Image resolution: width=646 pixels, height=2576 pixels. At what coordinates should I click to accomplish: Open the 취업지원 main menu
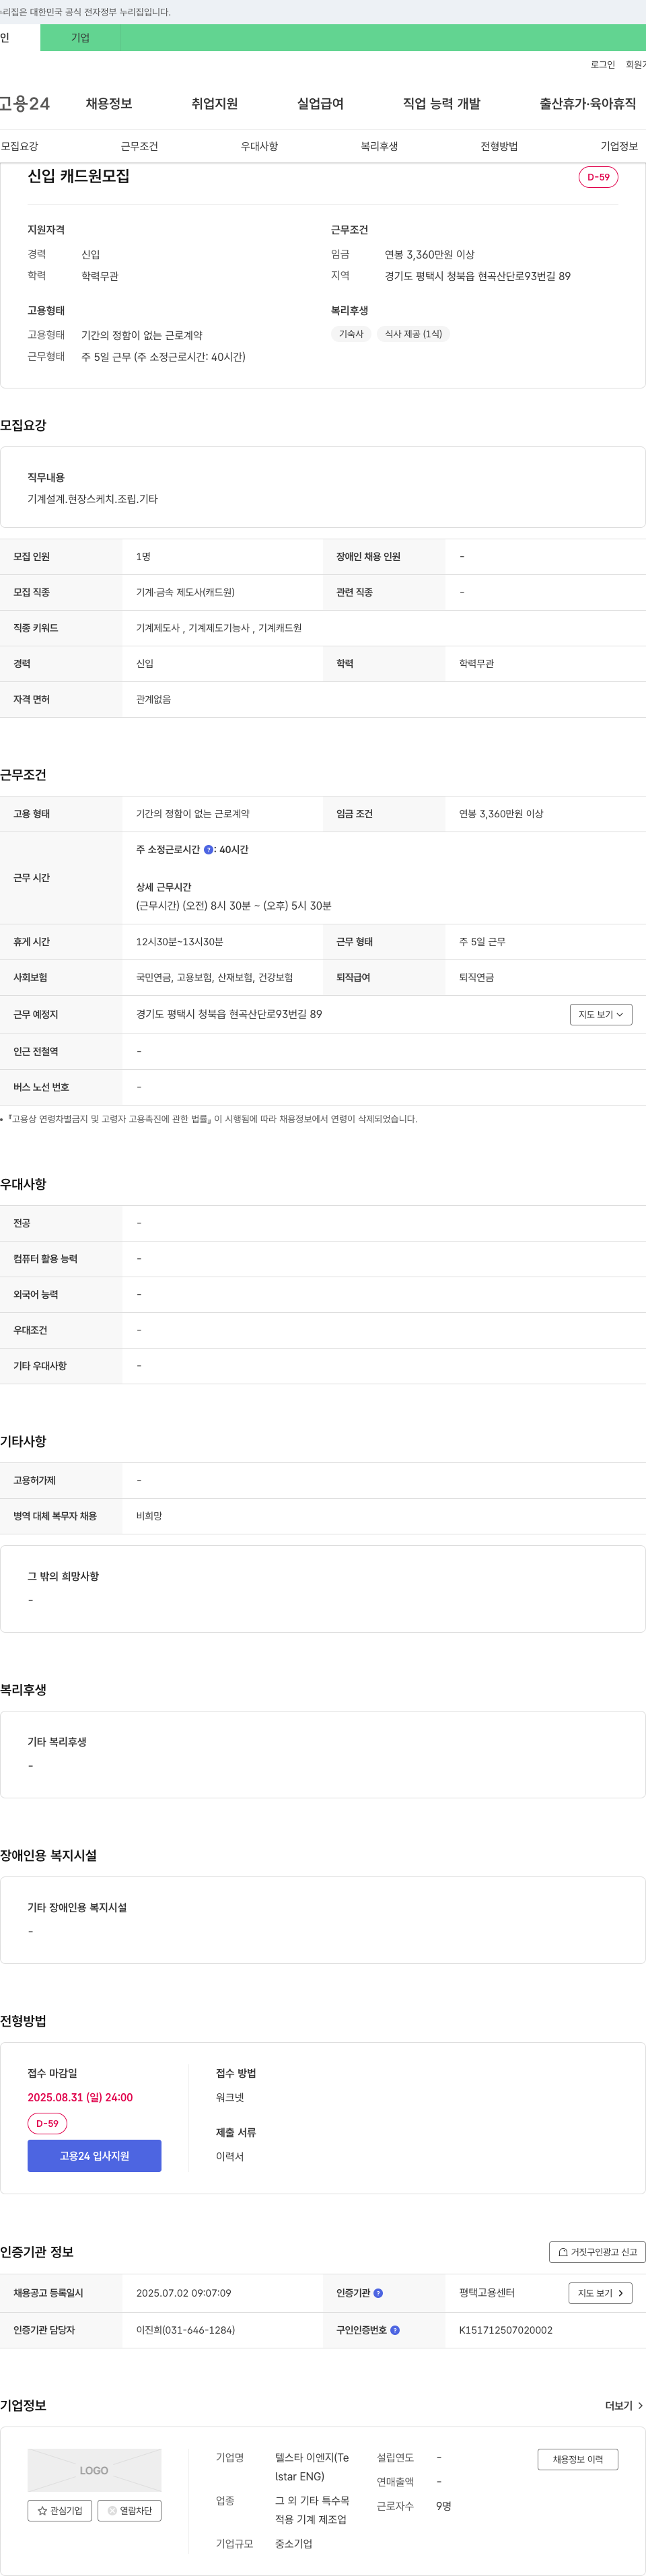(214, 103)
